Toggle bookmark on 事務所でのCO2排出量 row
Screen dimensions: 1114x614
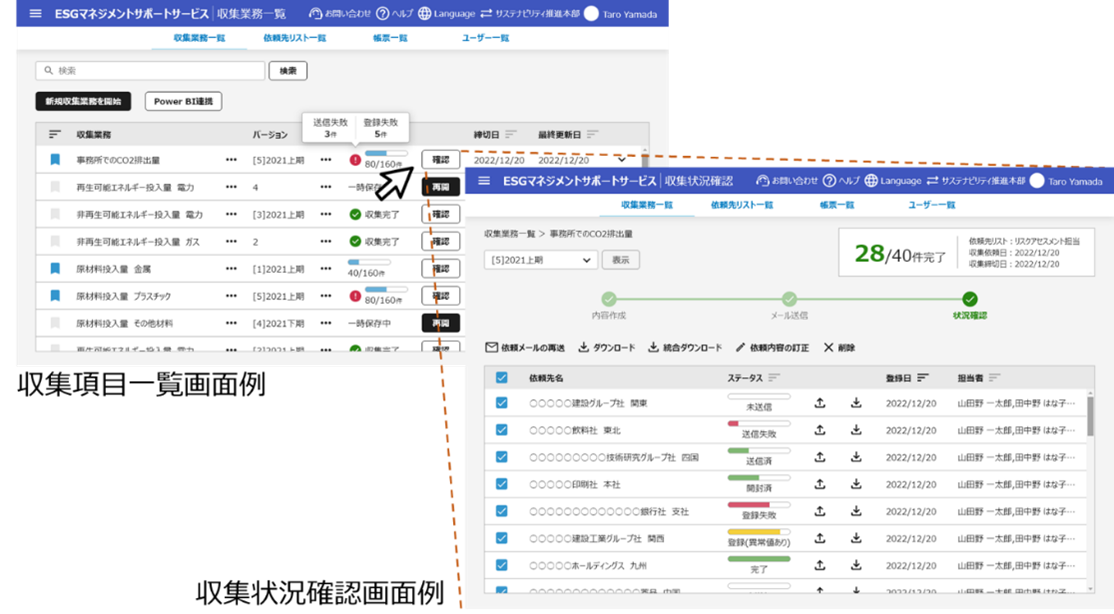coord(55,160)
